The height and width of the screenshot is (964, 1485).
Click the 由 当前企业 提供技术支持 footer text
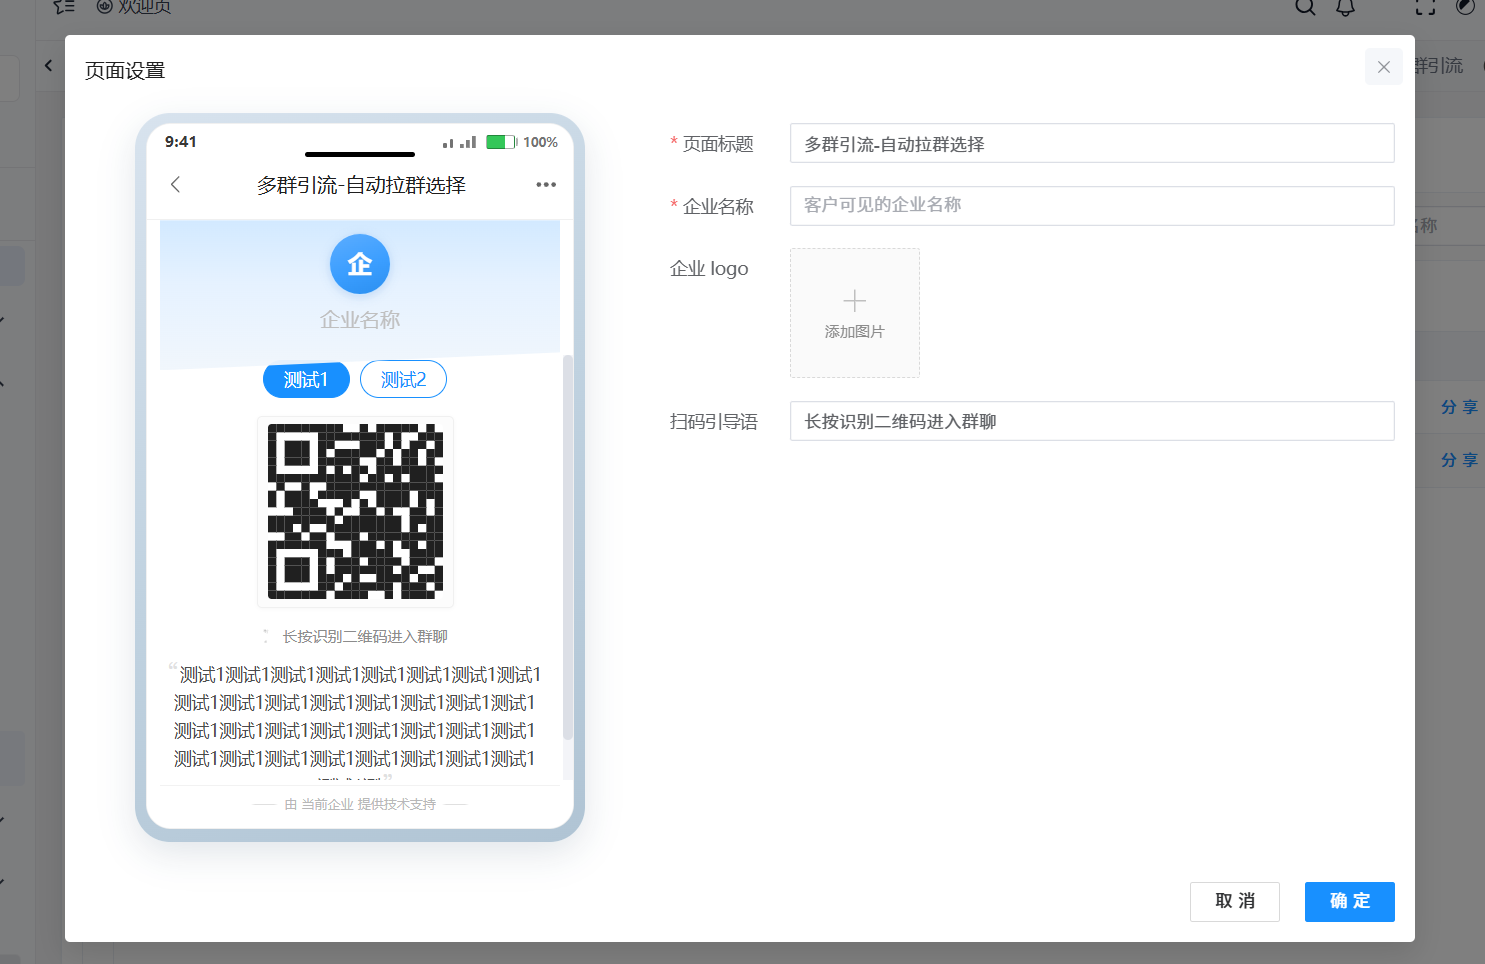point(360,804)
